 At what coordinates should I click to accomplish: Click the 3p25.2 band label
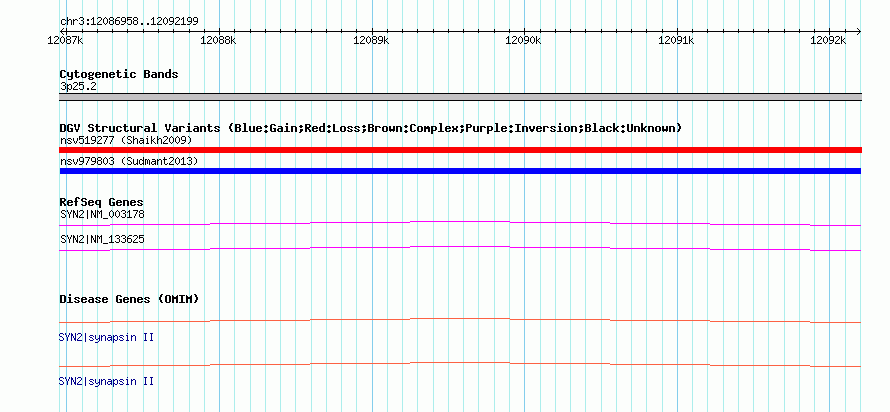click(78, 87)
